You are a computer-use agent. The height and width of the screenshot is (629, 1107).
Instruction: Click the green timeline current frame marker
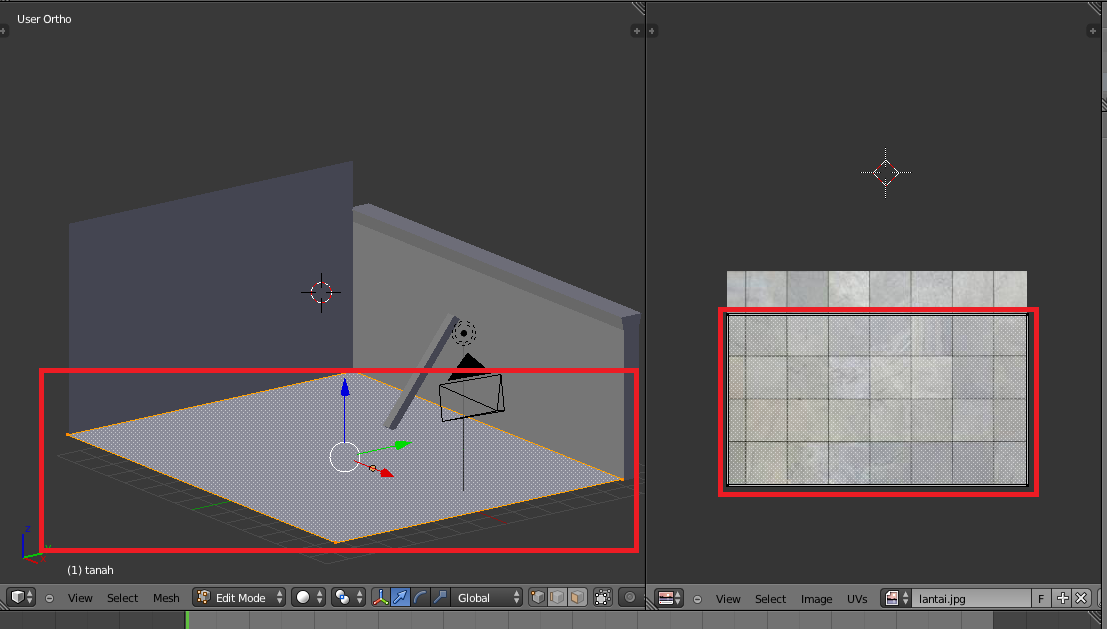[187, 620]
